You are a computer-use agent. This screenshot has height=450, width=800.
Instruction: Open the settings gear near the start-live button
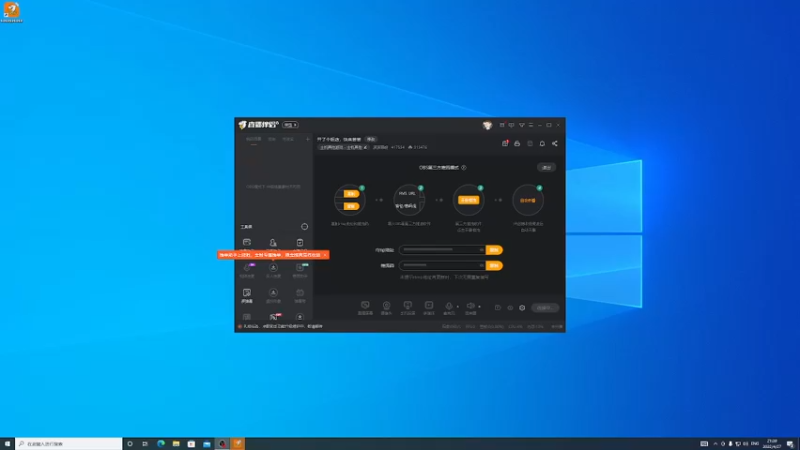point(522,308)
